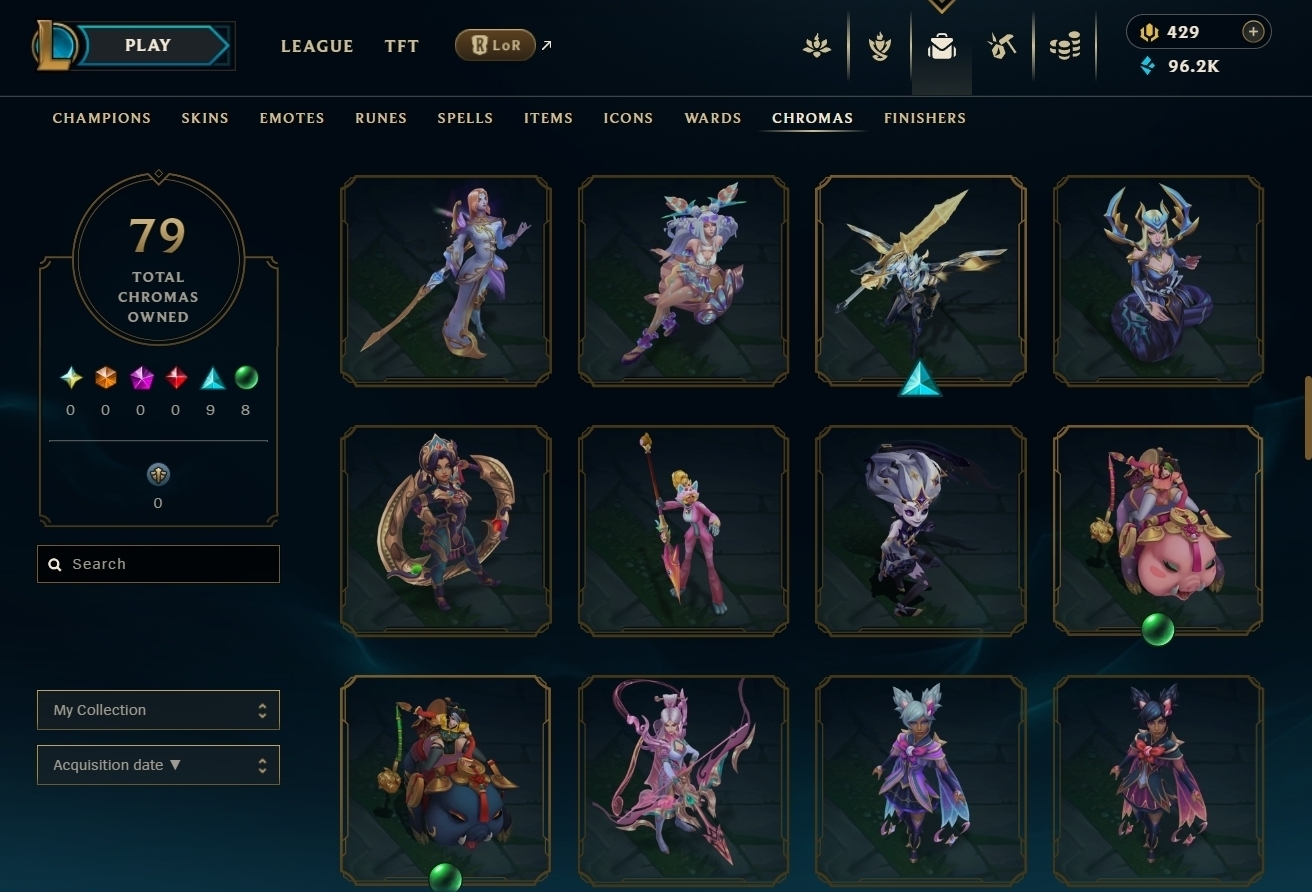
Task: Click the chroma Search field
Action: [x=158, y=564]
